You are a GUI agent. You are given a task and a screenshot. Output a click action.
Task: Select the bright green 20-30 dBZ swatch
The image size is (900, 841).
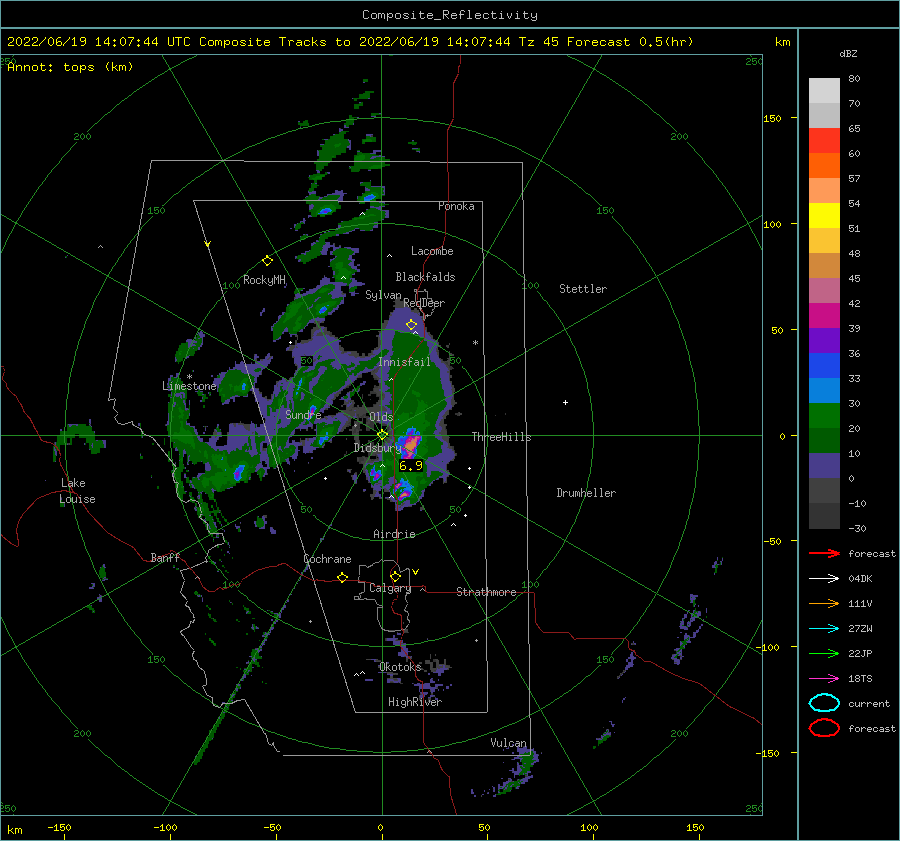coord(824,416)
